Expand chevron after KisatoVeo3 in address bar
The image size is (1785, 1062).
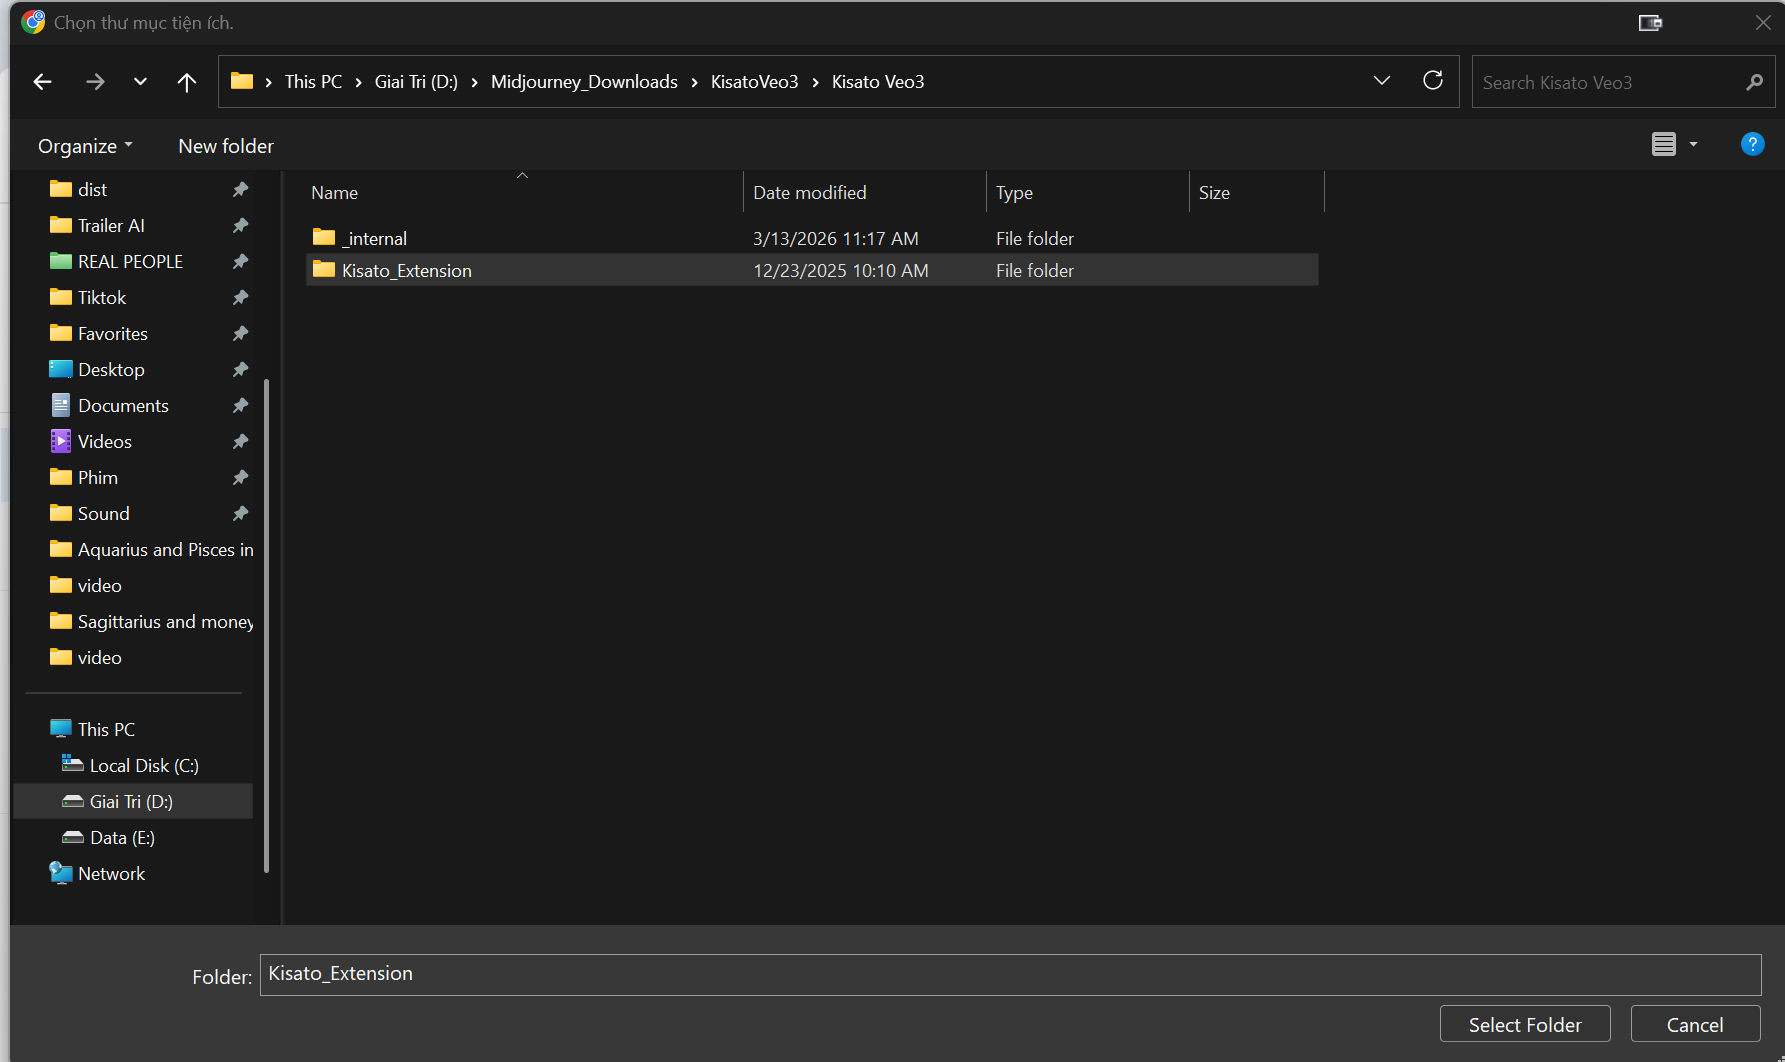(815, 82)
